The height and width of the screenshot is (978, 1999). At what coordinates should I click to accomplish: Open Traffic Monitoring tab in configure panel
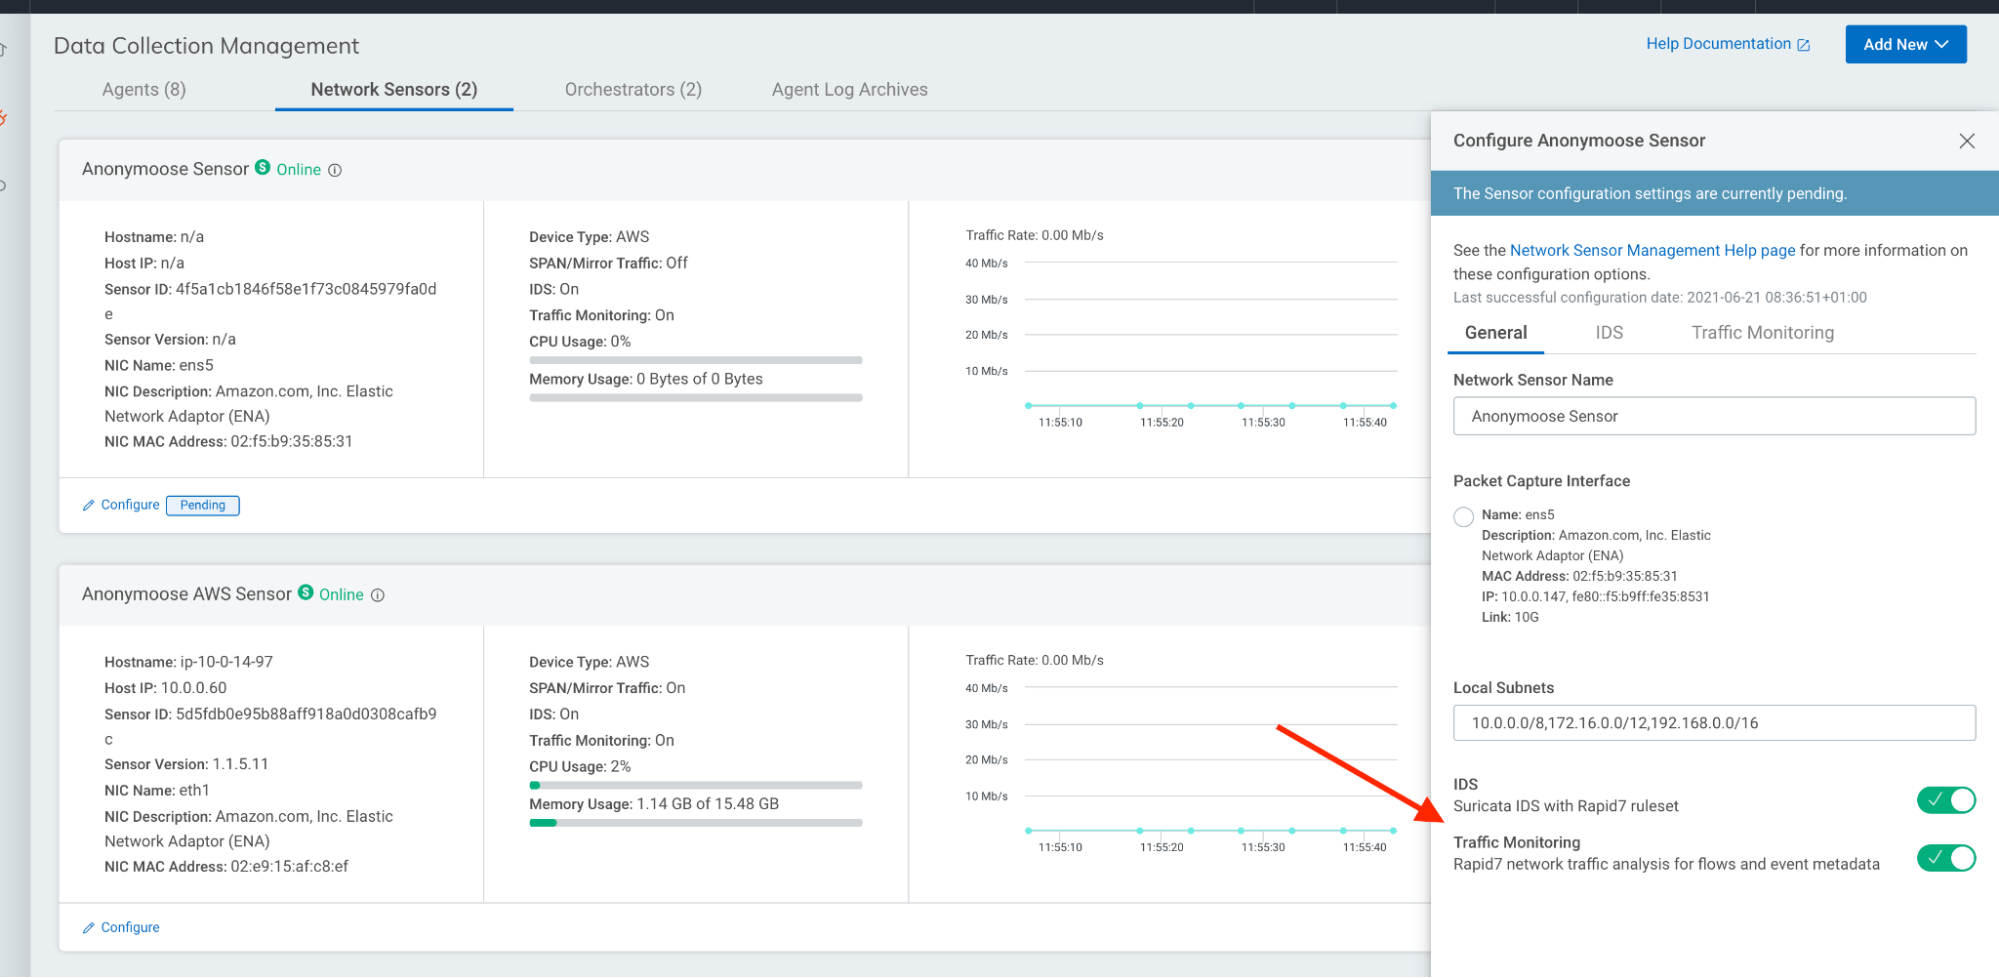(x=1762, y=333)
